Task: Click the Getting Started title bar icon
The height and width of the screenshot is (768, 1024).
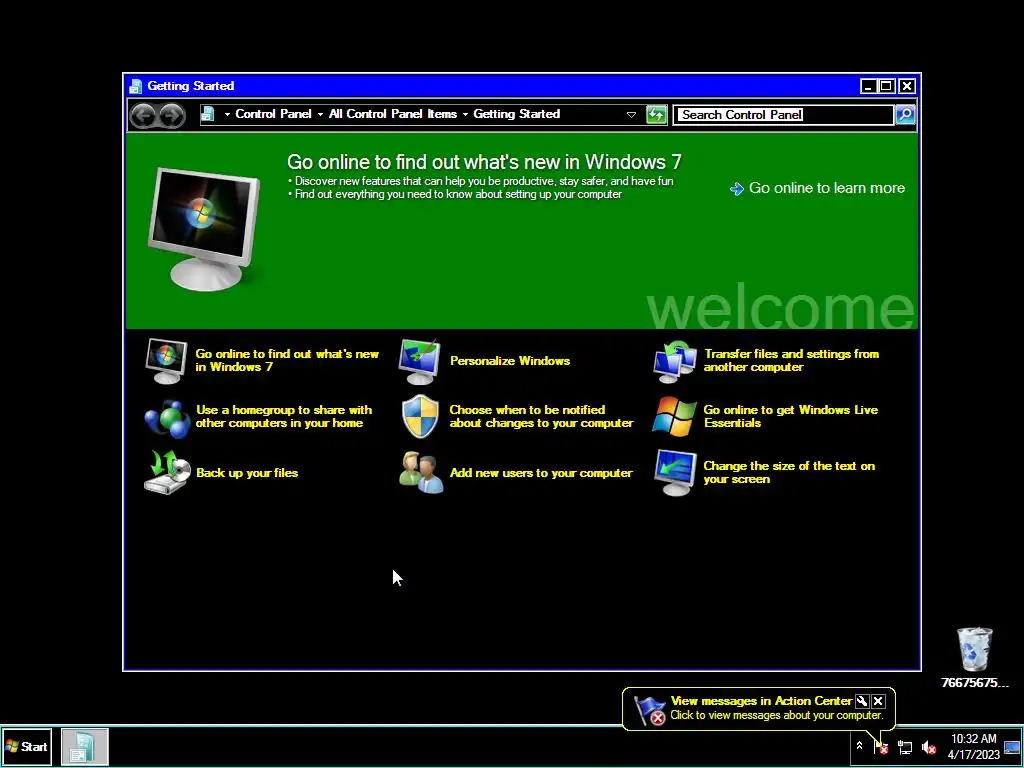Action: 135,86
